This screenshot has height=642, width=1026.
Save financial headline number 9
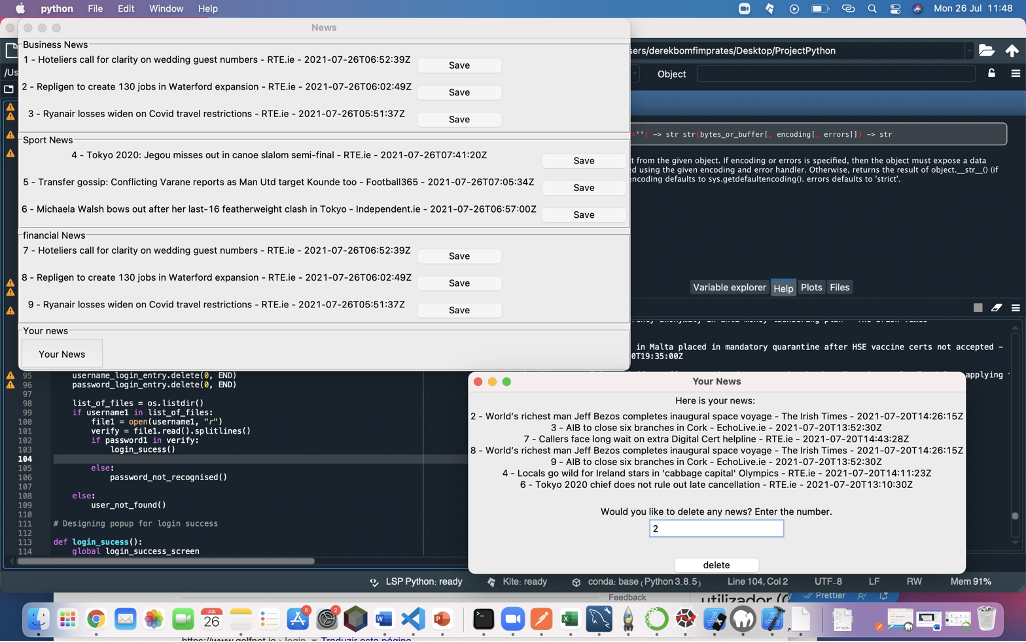459,310
